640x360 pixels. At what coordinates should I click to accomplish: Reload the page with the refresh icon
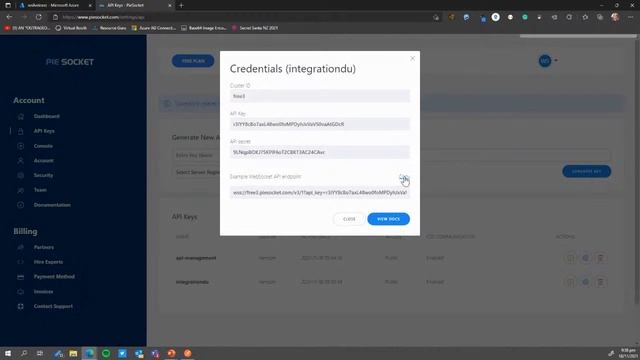pyautogui.click(x=38, y=17)
